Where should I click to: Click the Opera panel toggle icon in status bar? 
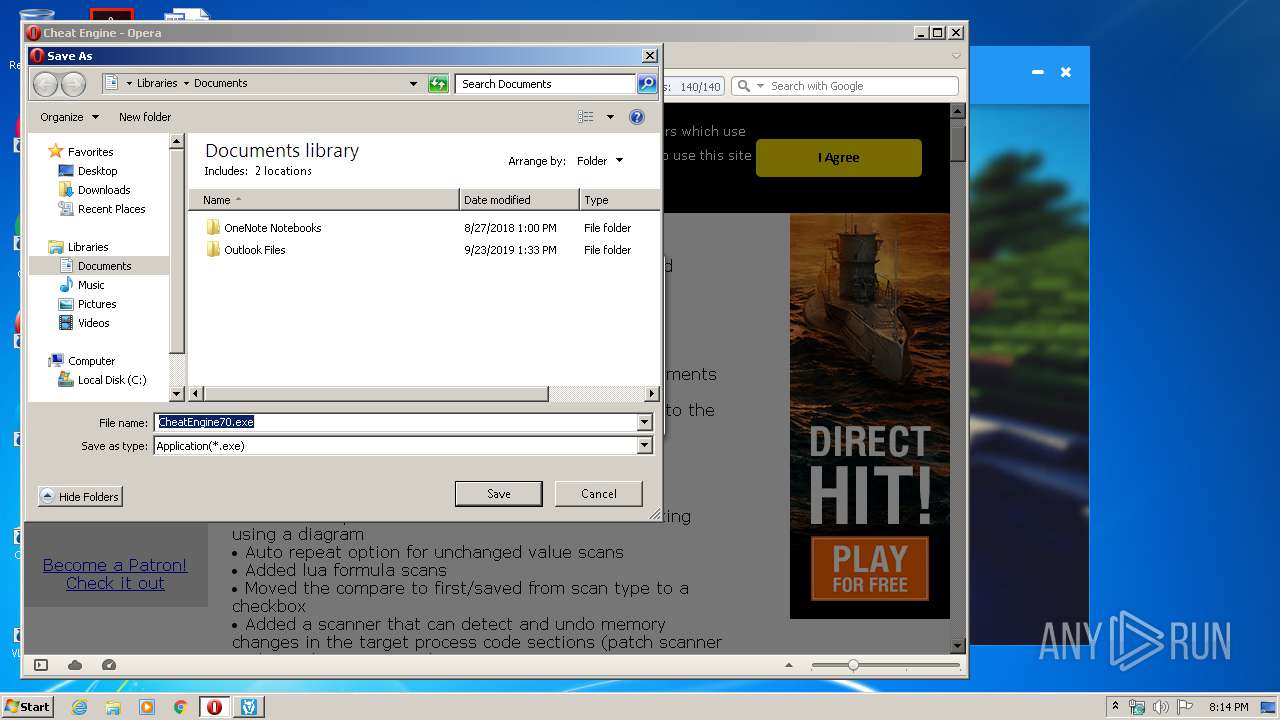point(41,665)
